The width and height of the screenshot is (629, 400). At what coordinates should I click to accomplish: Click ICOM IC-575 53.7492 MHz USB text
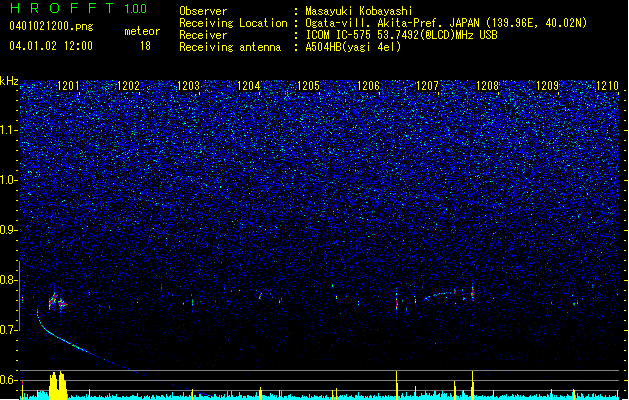coord(402,35)
